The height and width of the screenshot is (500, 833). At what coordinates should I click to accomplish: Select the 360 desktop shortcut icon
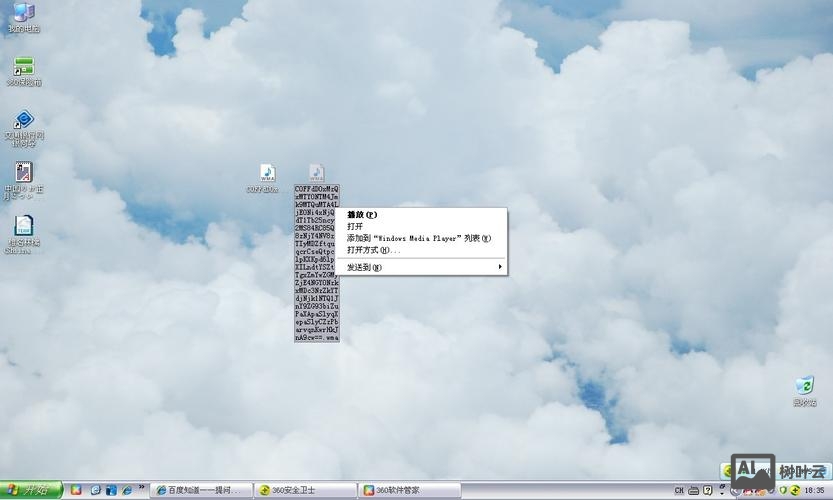[x=23, y=68]
